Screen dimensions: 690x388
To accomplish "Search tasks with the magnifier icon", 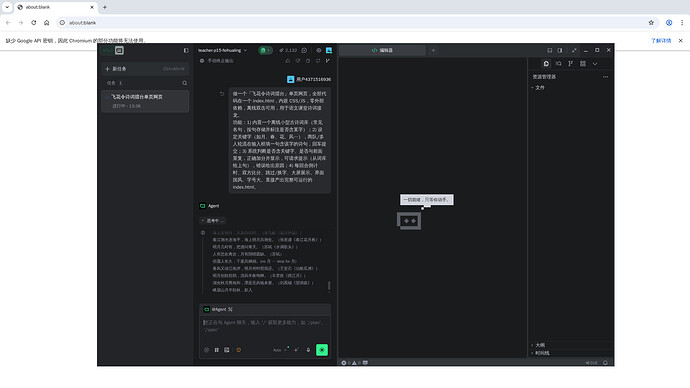I will [x=184, y=83].
